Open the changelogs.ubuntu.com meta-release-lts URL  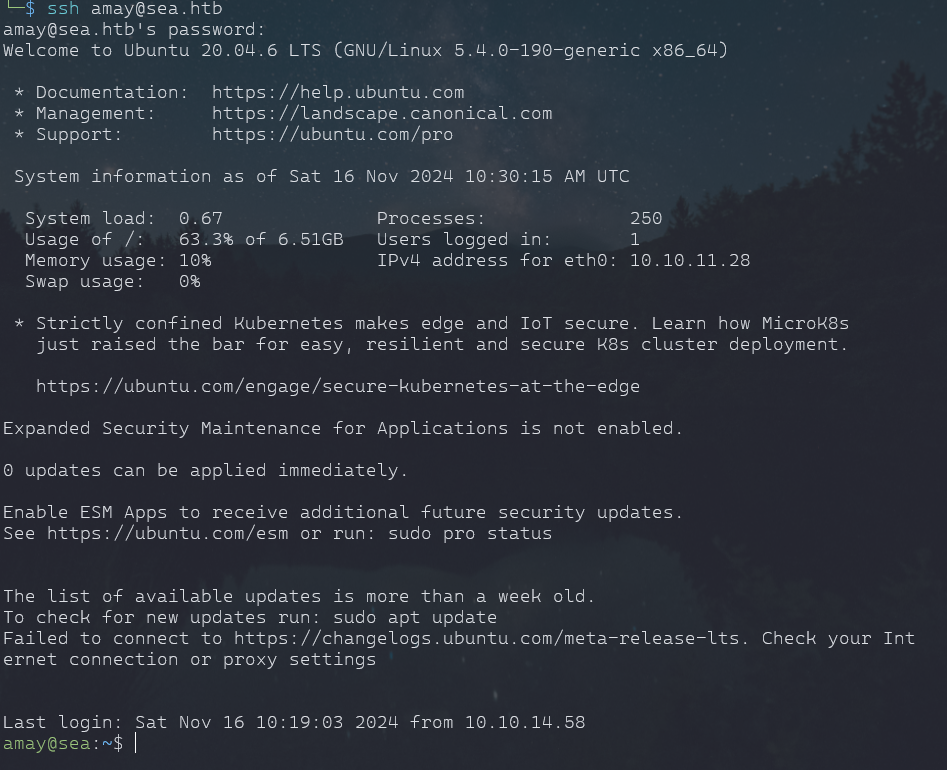492,638
